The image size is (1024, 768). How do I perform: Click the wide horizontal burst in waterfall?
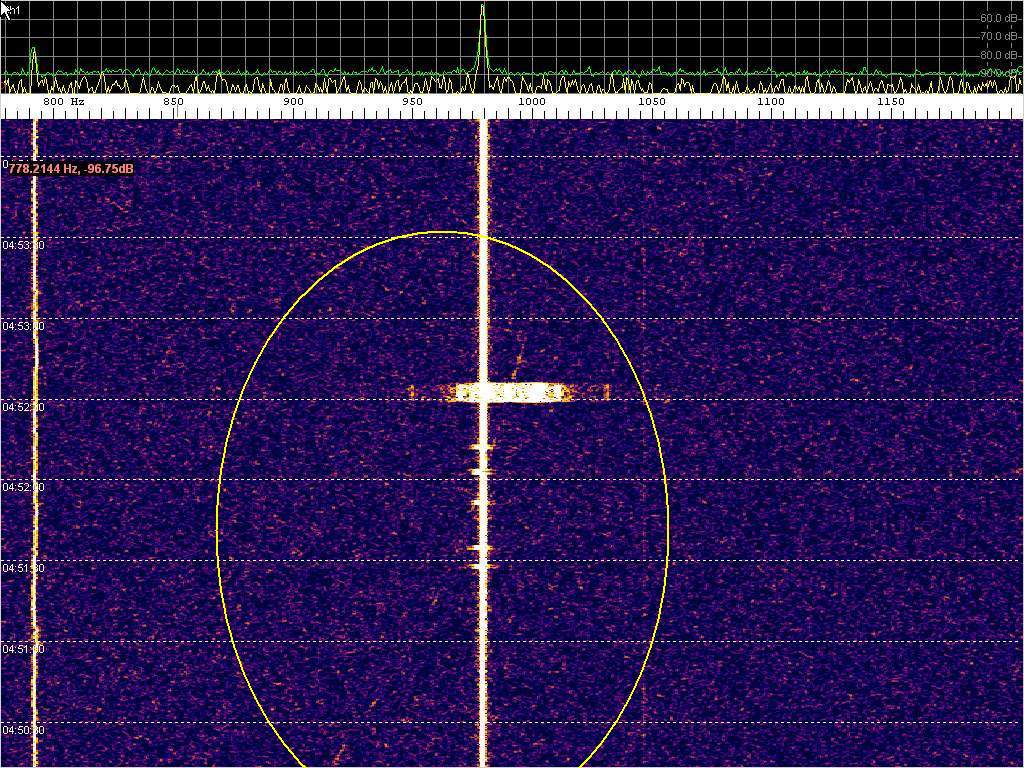click(x=510, y=392)
